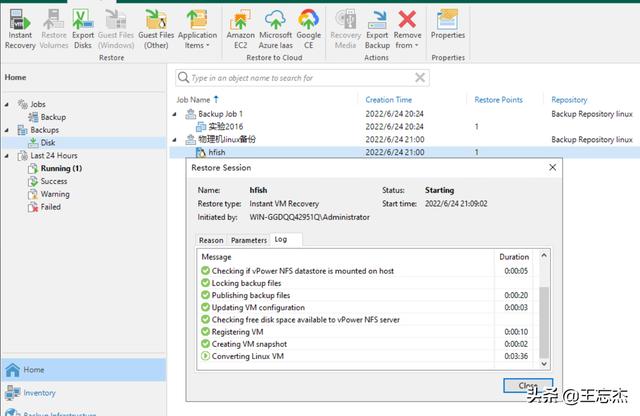This screenshot has height=416, width=640.
Task: Collapse the Jobs tree node
Action: click(x=7, y=105)
